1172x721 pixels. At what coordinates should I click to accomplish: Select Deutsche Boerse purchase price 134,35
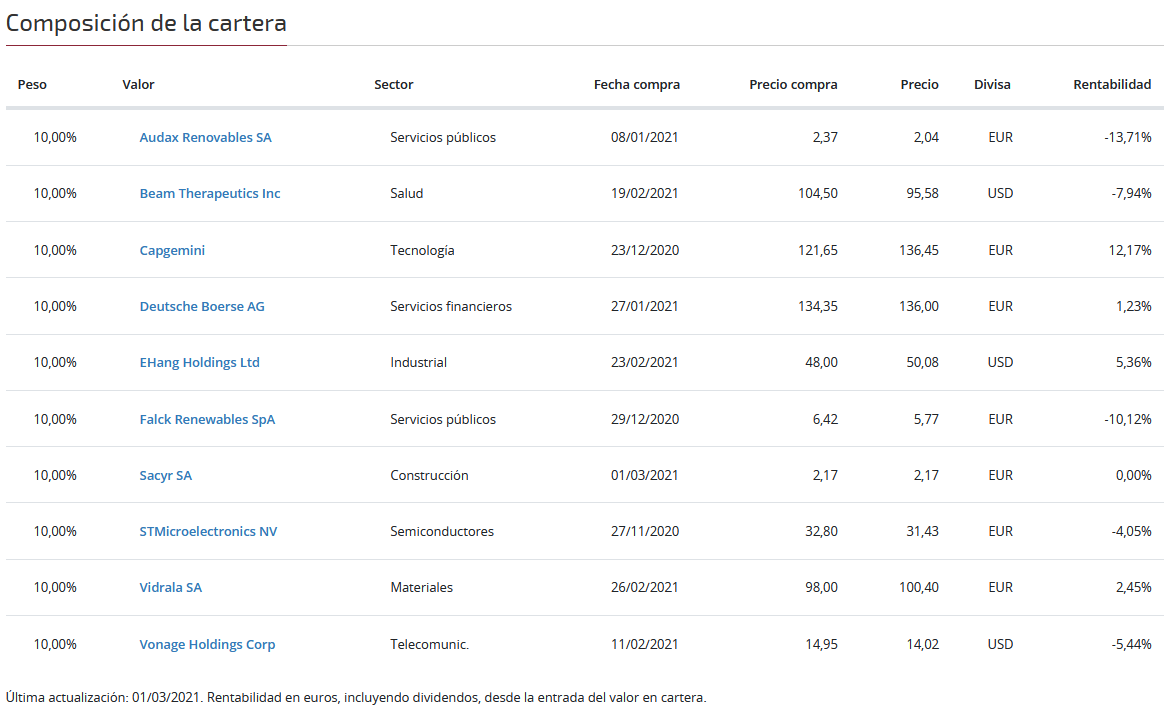point(818,306)
